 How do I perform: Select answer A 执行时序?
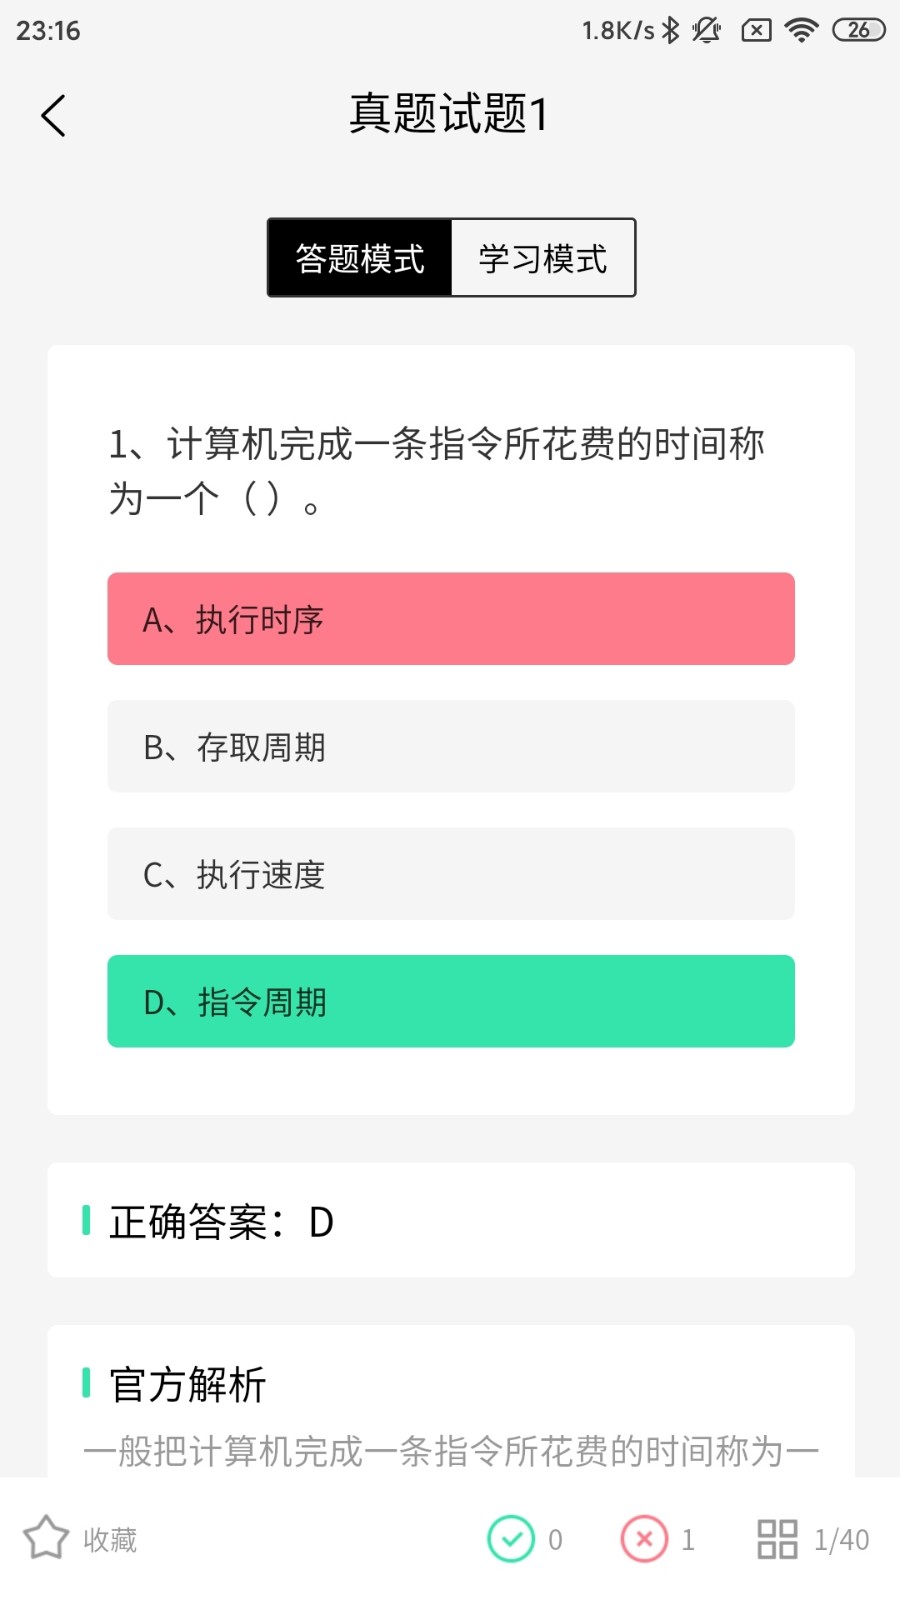[450, 619]
